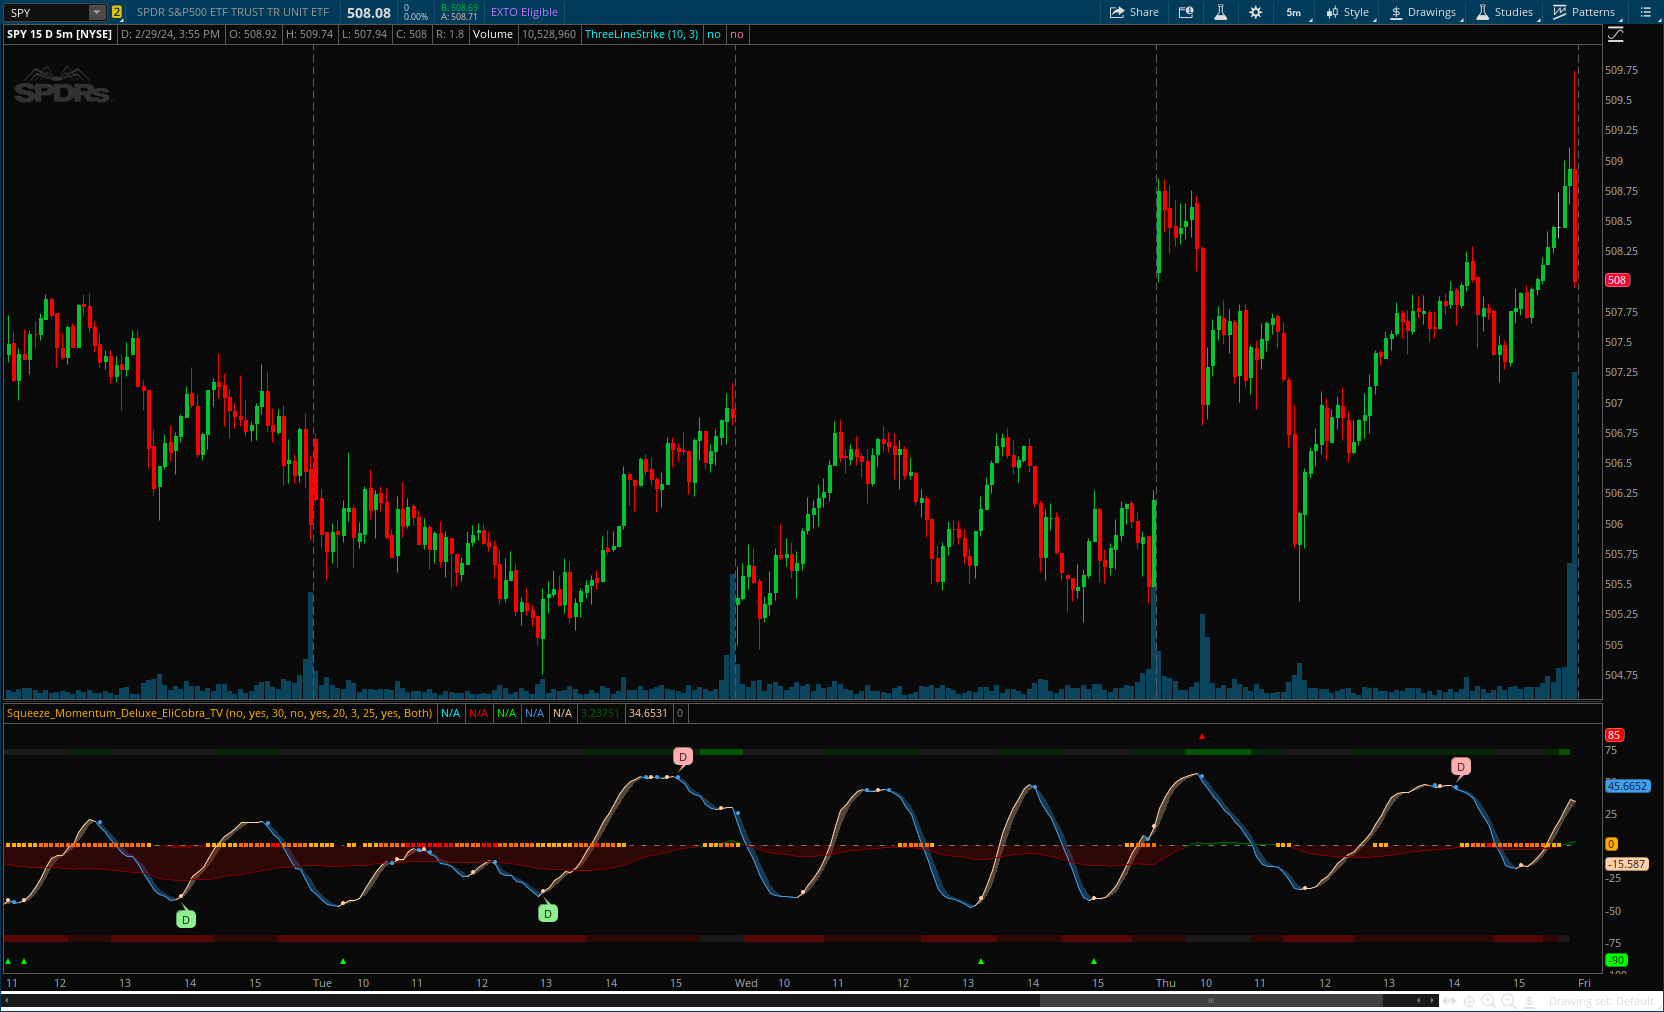Image resolution: width=1664 pixels, height=1012 pixels.
Task: Open chart settings gear icon
Action: pyautogui.click(x=1256, y=12)
